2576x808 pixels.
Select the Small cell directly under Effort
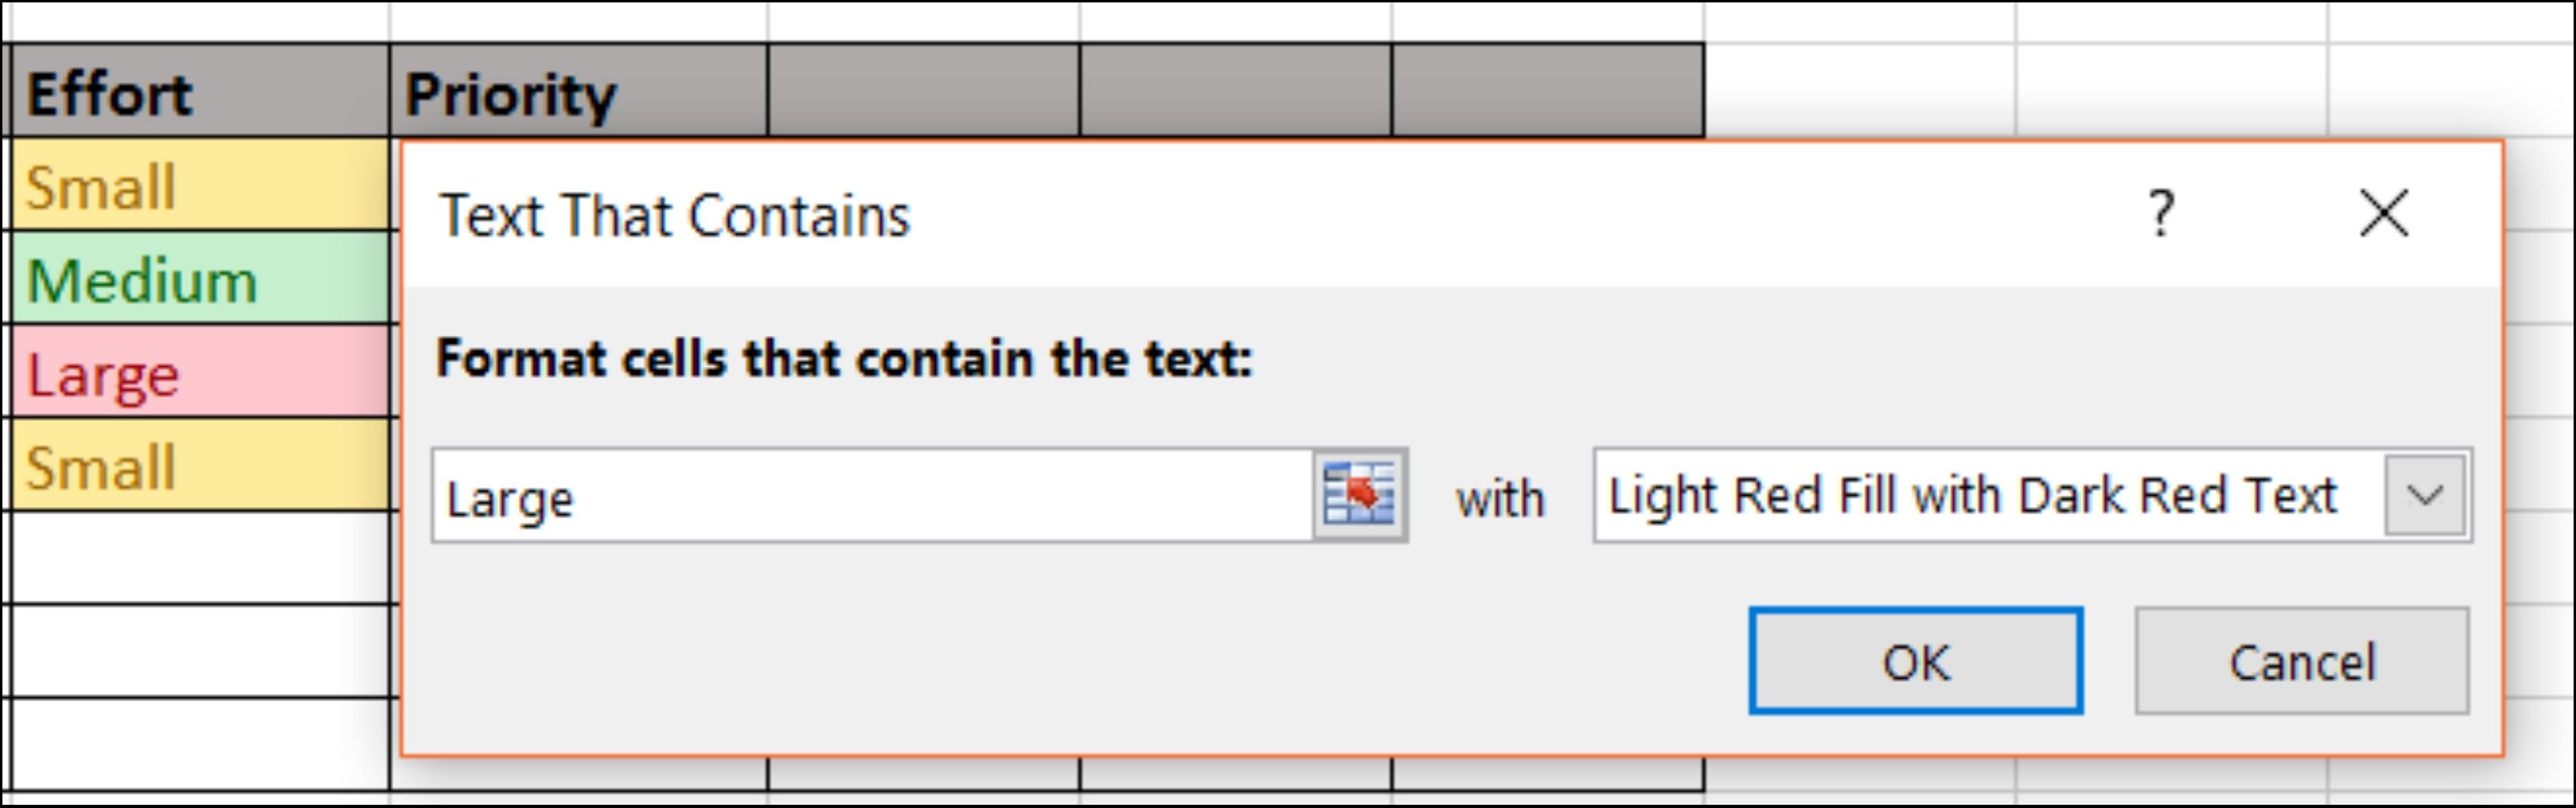point(198,186)
